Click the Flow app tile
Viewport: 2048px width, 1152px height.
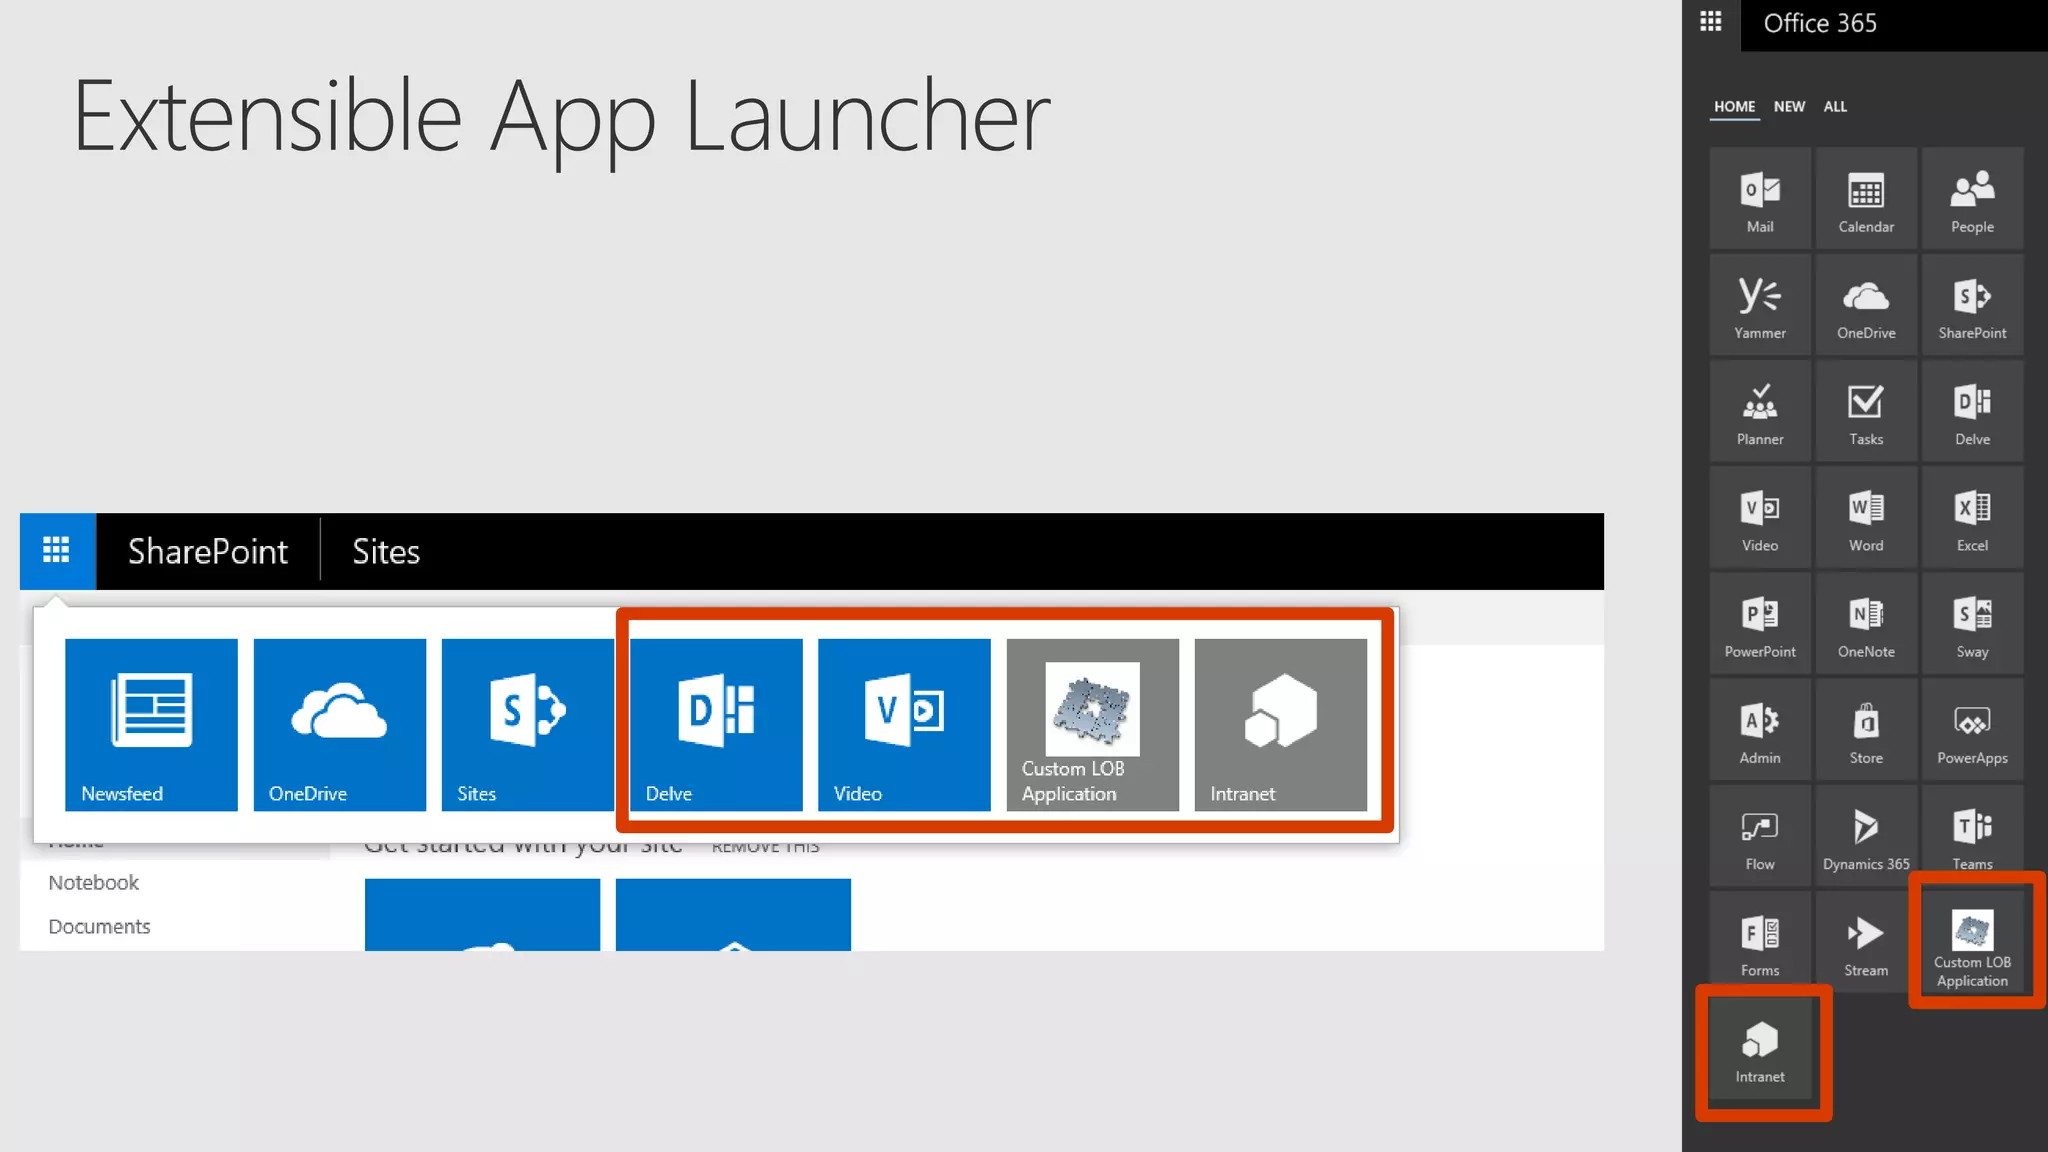(1759, 836)
